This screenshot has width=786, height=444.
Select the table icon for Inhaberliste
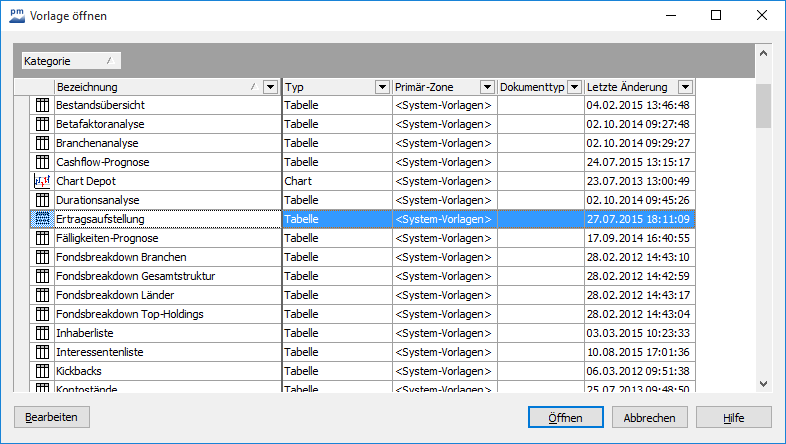(x=42, y=333)
